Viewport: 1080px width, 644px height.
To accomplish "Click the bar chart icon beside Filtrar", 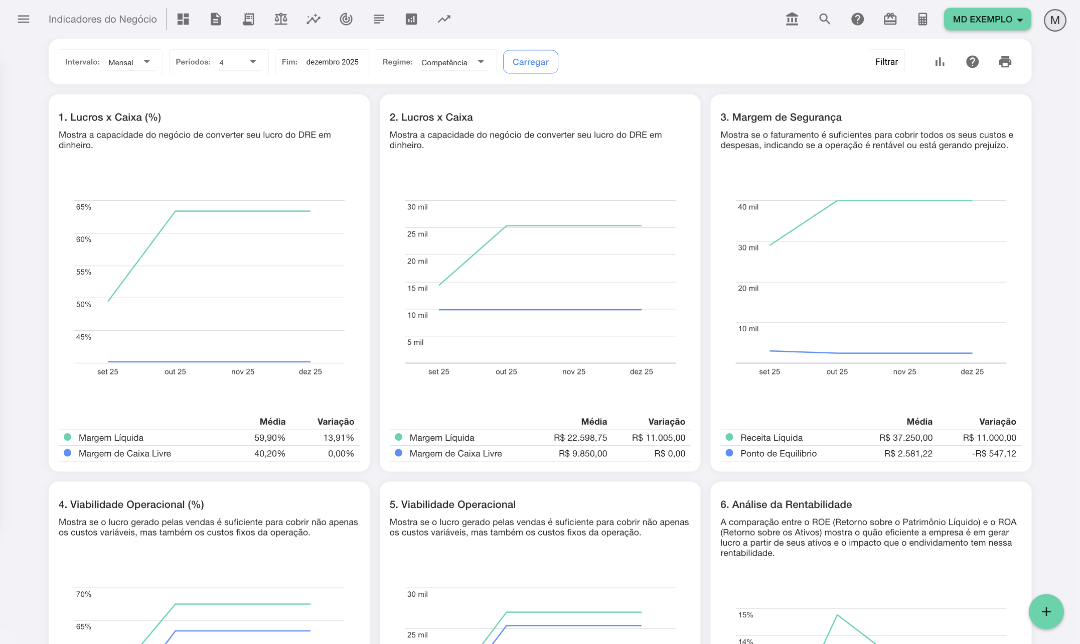I will point(940,62).
